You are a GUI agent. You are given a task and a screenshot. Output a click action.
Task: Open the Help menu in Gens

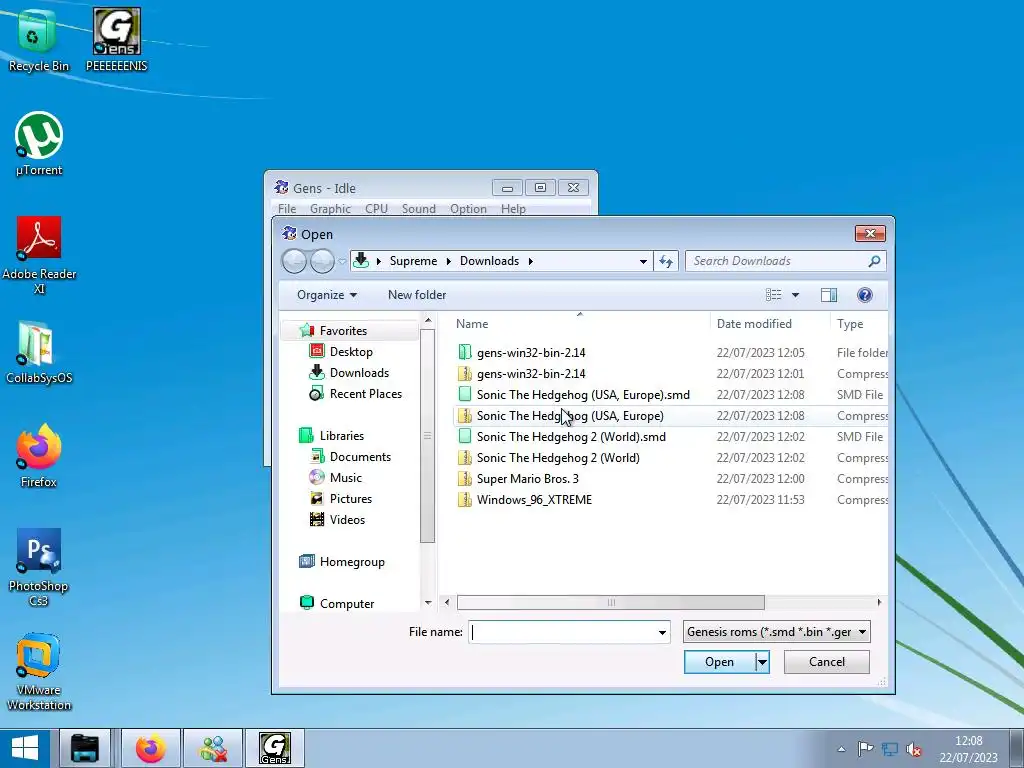(x=513, y=209)
